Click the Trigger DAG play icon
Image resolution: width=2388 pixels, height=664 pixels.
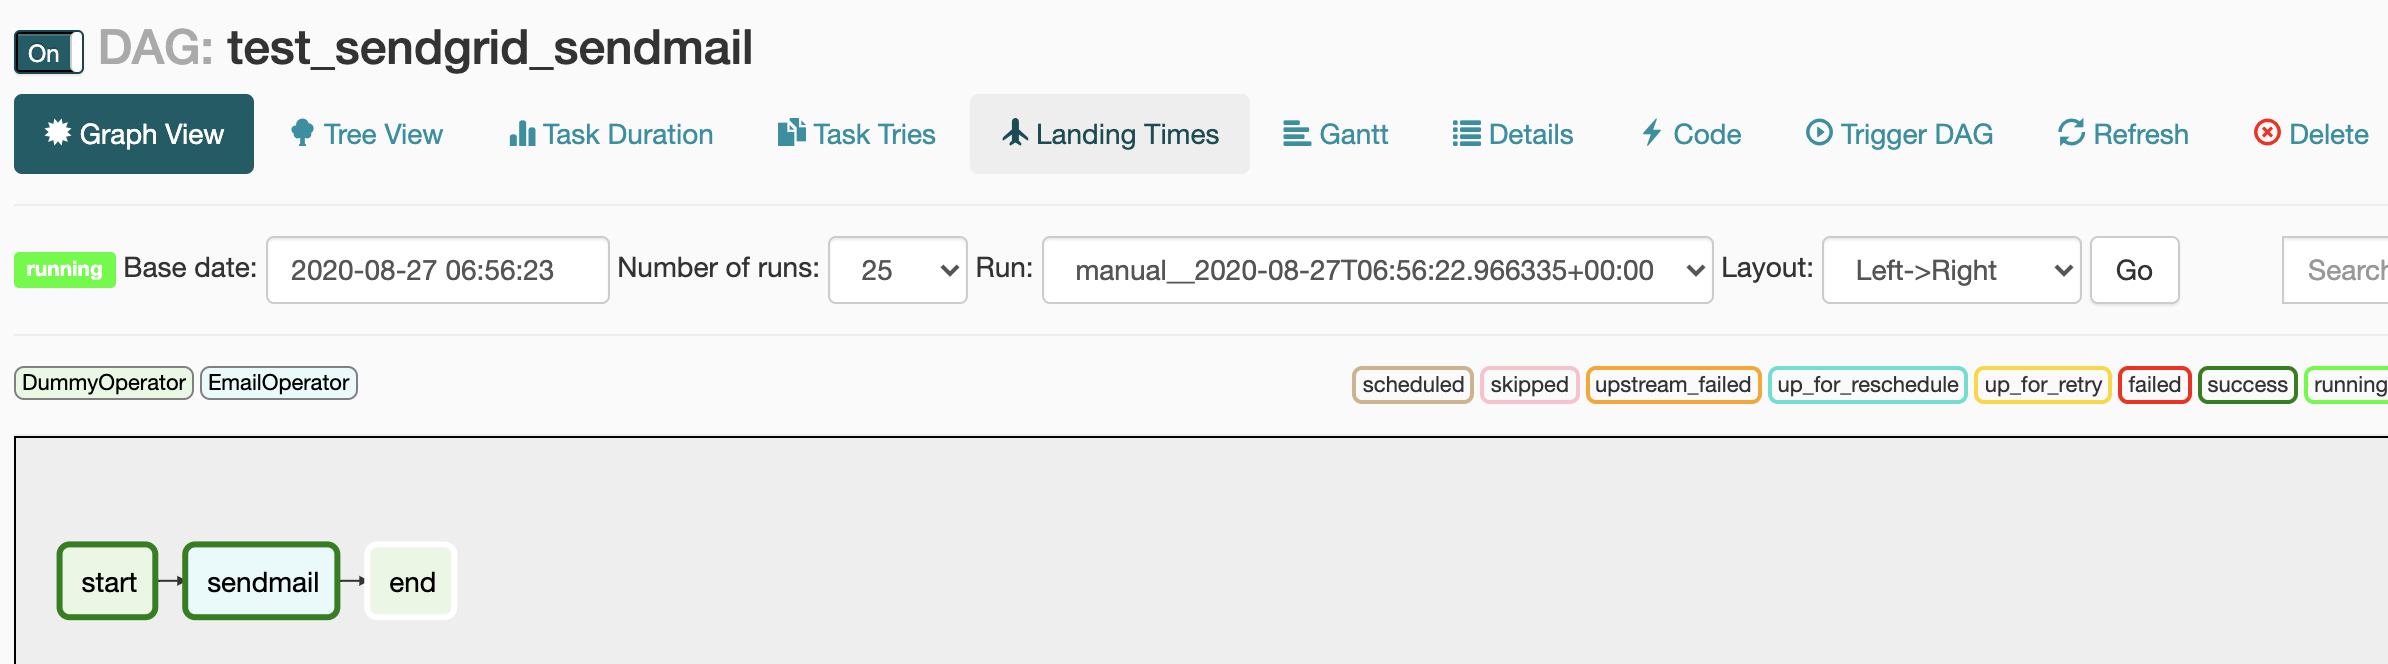[1818, 132]
